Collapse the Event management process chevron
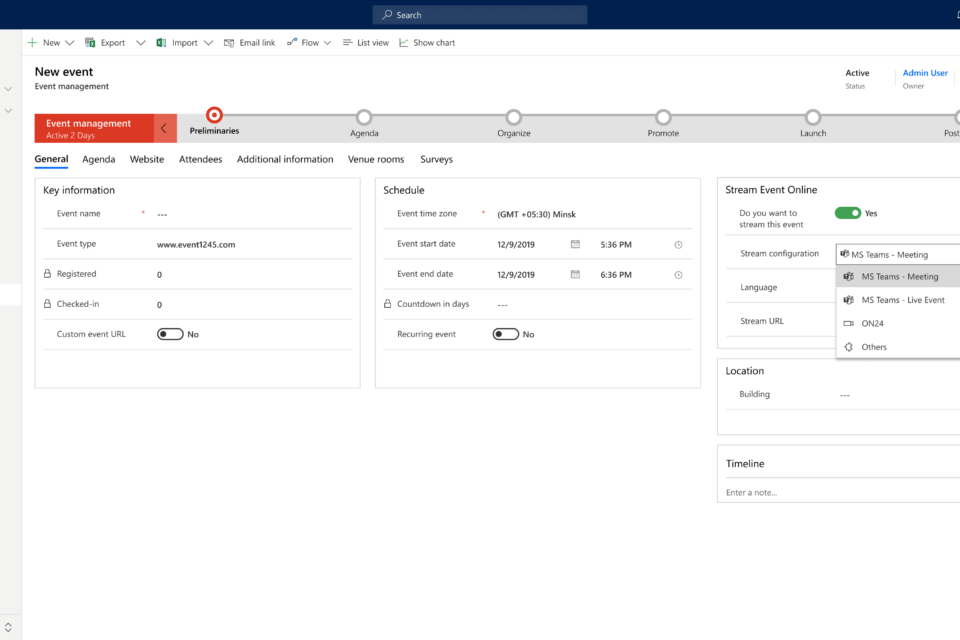The width and height of the screenshot is (960, 640). pyautogui.click(x=165, y=128)
